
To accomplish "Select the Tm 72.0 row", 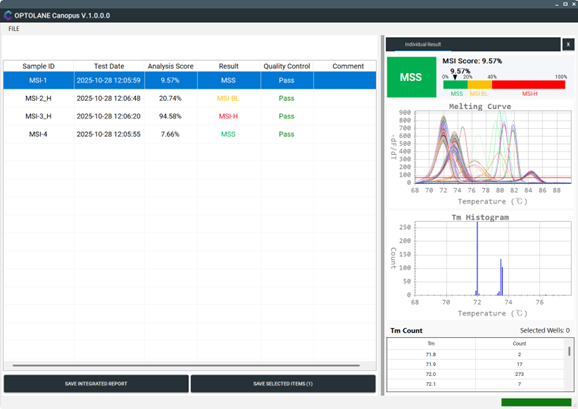I will tap(476, 374).
